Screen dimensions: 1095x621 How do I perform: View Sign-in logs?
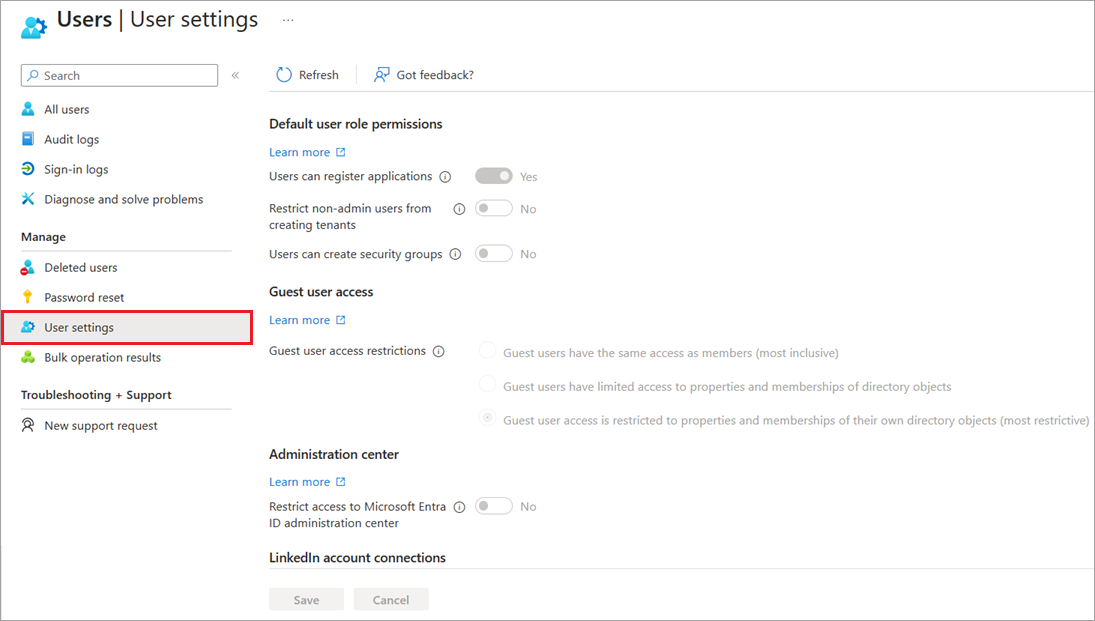click(73, 169)
